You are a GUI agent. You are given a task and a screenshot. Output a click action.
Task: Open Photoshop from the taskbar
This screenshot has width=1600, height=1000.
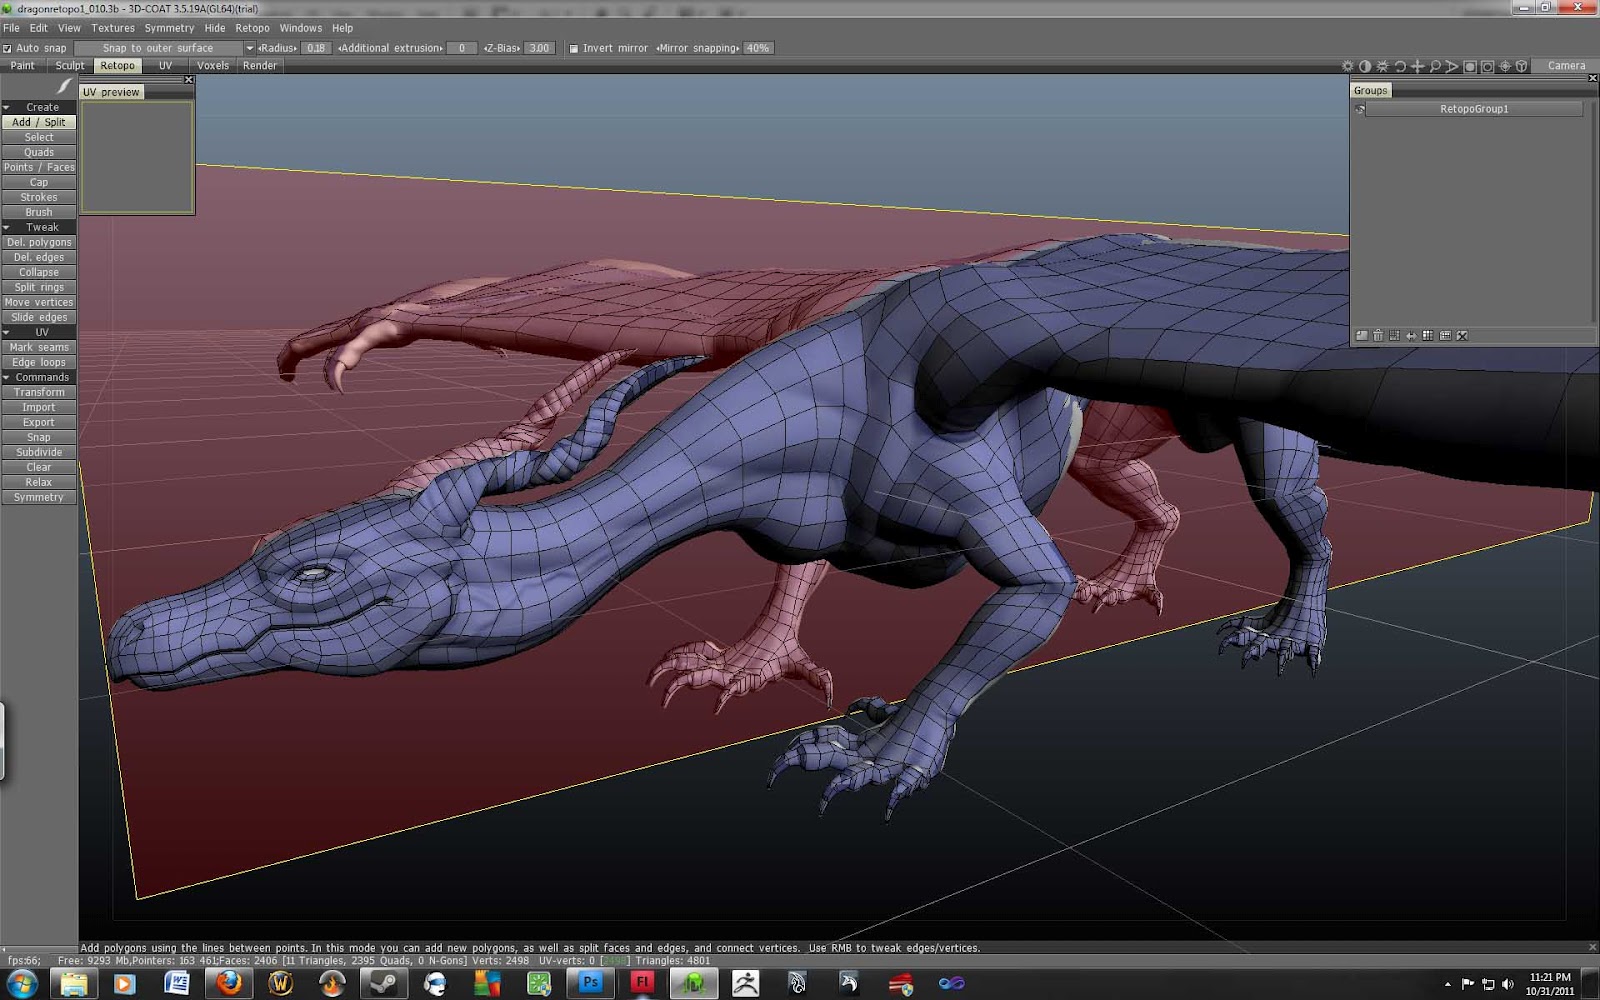pyautogui.click(x=590, y=983)
